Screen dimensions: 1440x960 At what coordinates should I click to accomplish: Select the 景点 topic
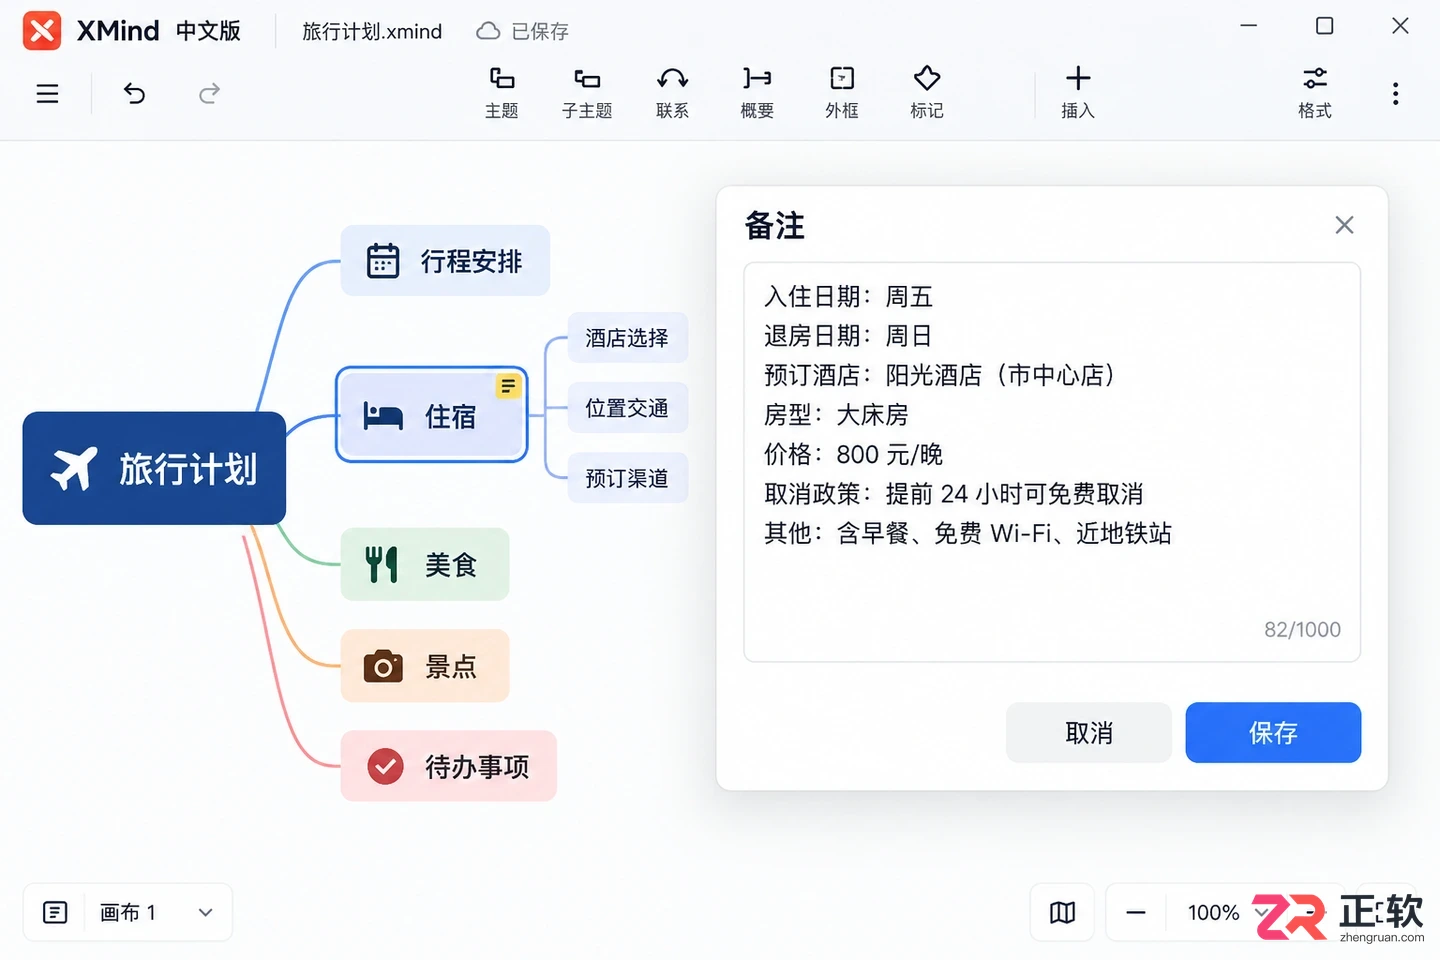click(425, 666)
